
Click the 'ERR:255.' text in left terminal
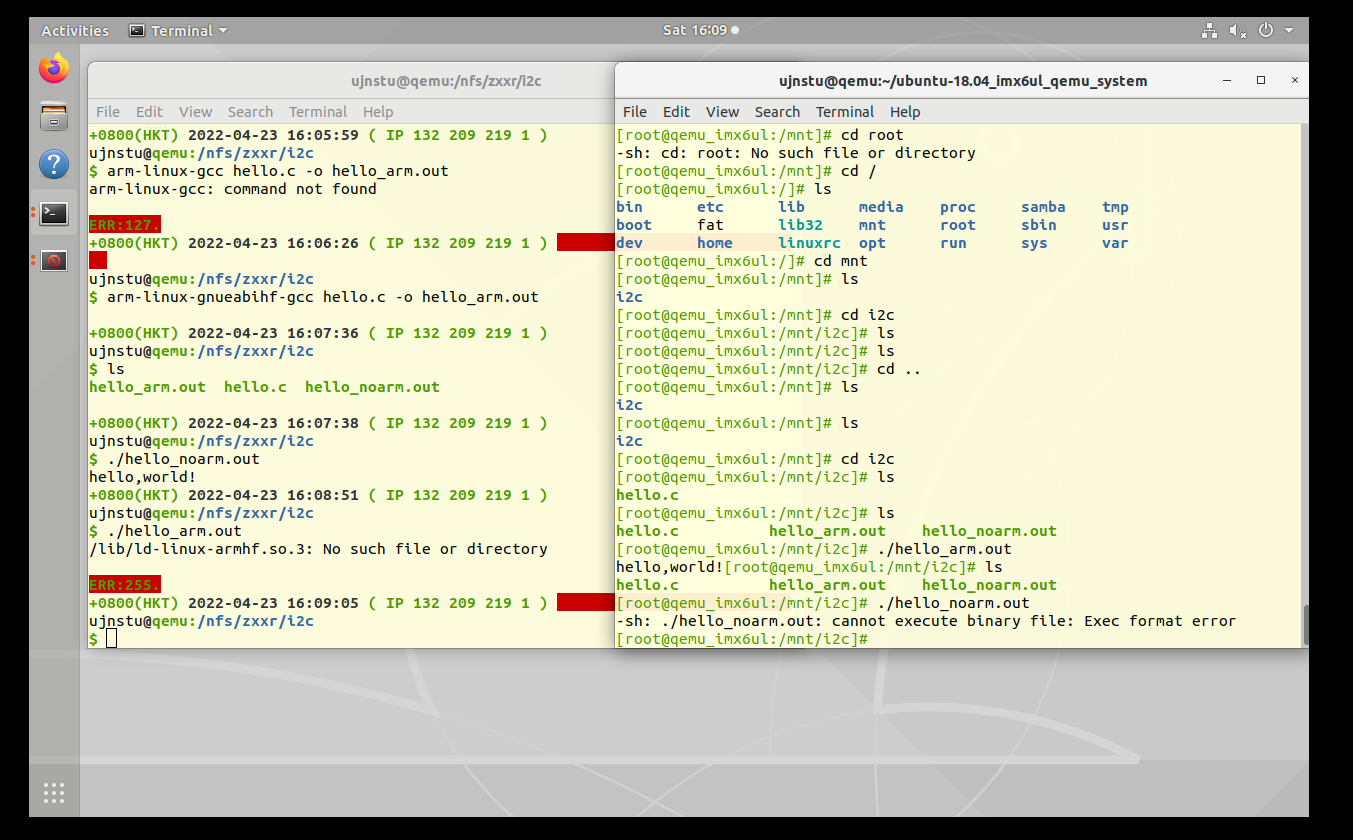pos(125,585)
